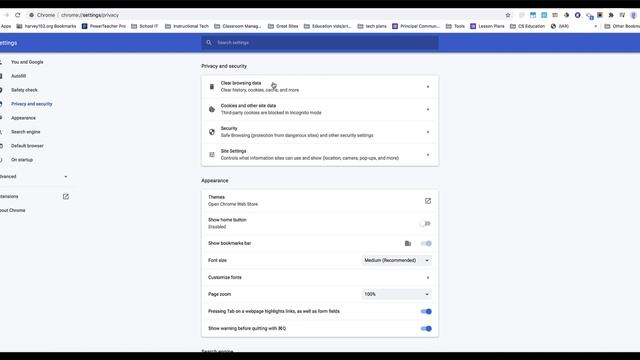Open Extensions external-link icon in sidebar
Screen dimensions: 640x360
(x=66, y=197)
